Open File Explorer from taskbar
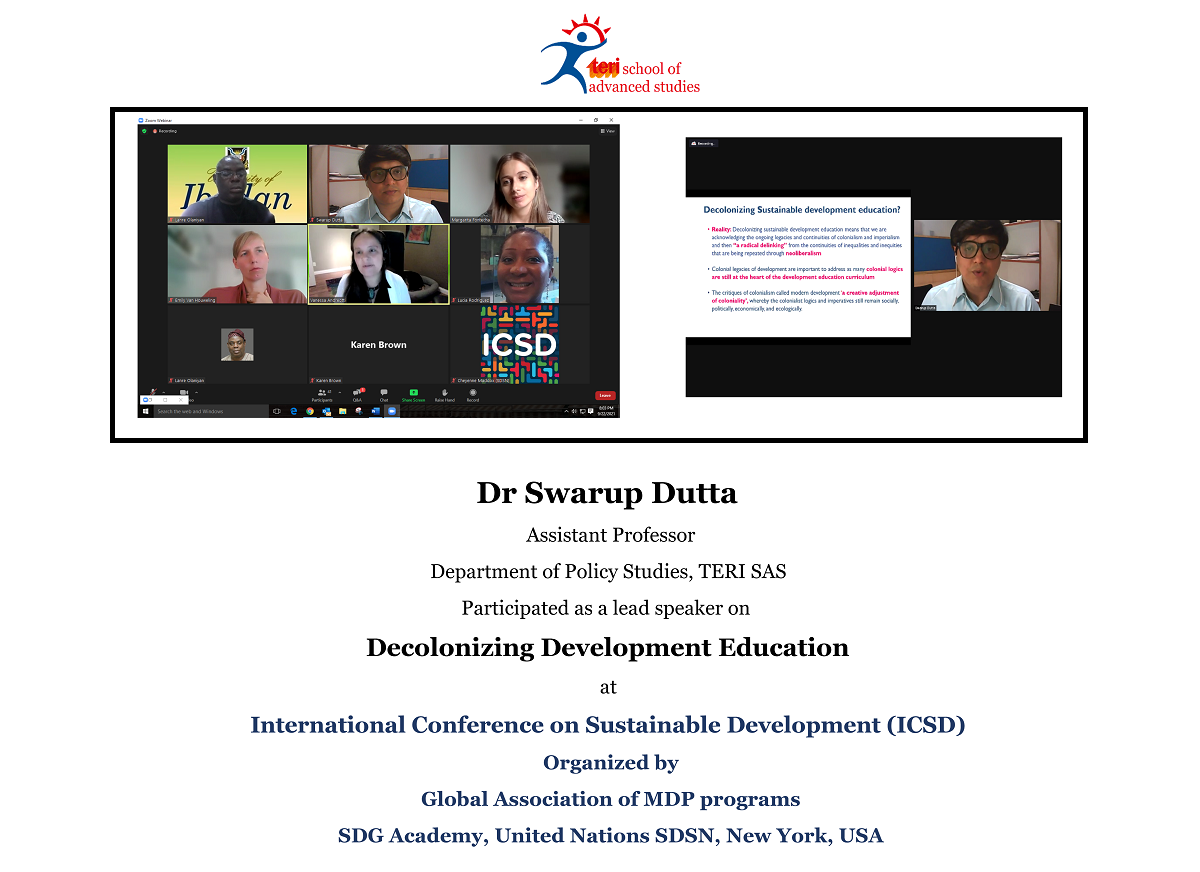Screen dimensions: 1200x872 pyautogui.click(x=343, y=411)
